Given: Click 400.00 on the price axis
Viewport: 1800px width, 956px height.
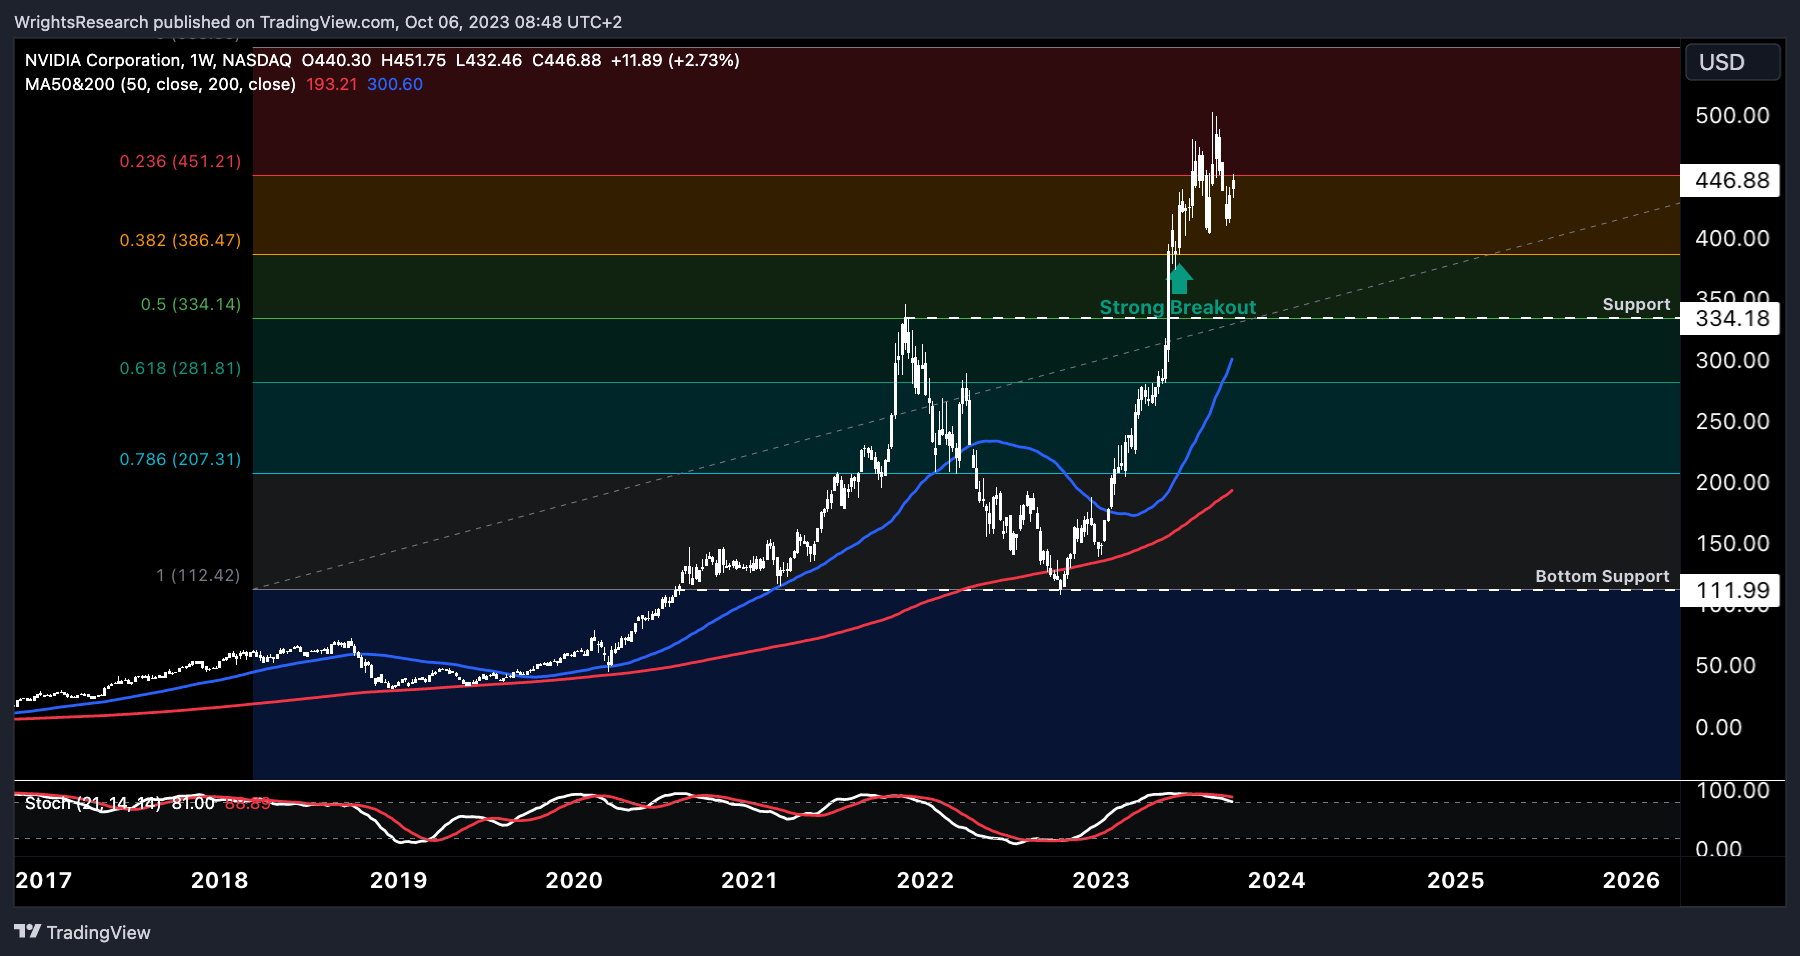Looking at the screenshot, I should point(1732,238).
